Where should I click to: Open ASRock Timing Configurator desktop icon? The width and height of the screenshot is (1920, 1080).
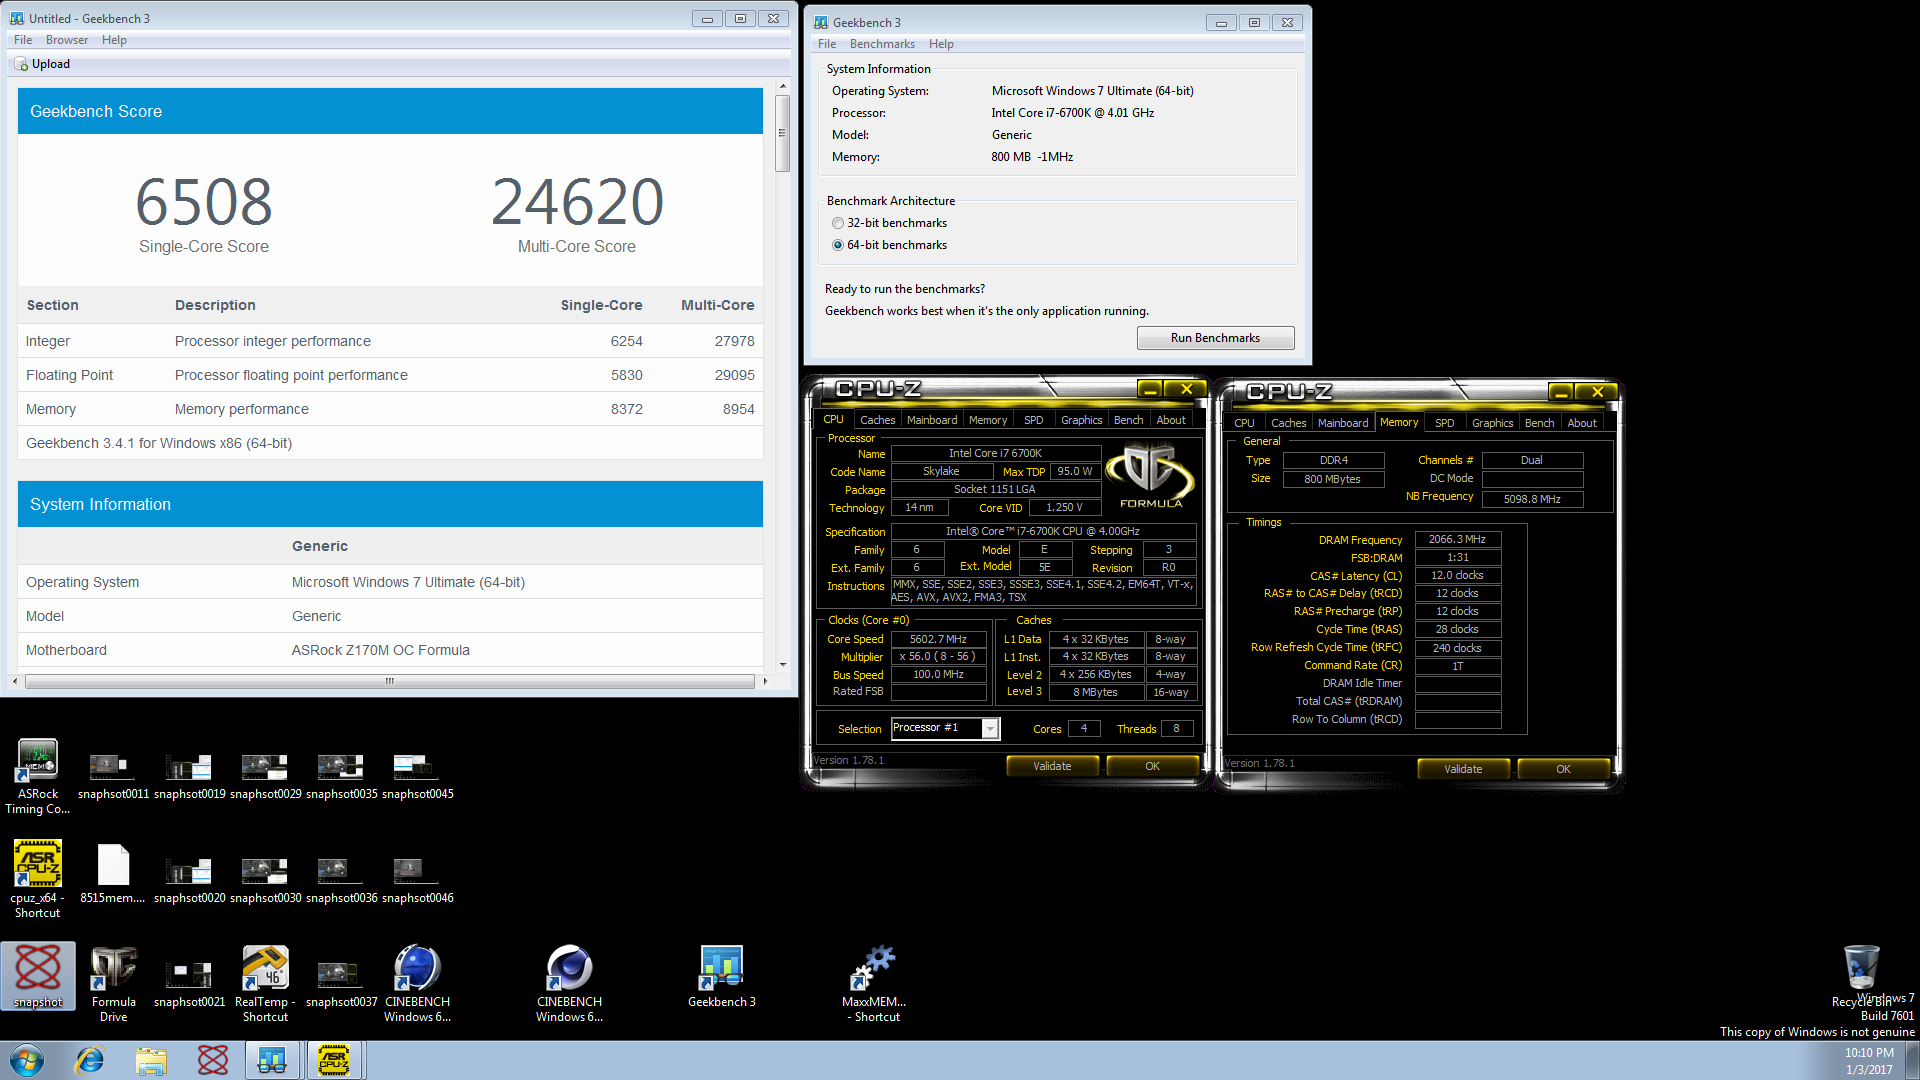[37, 776]
